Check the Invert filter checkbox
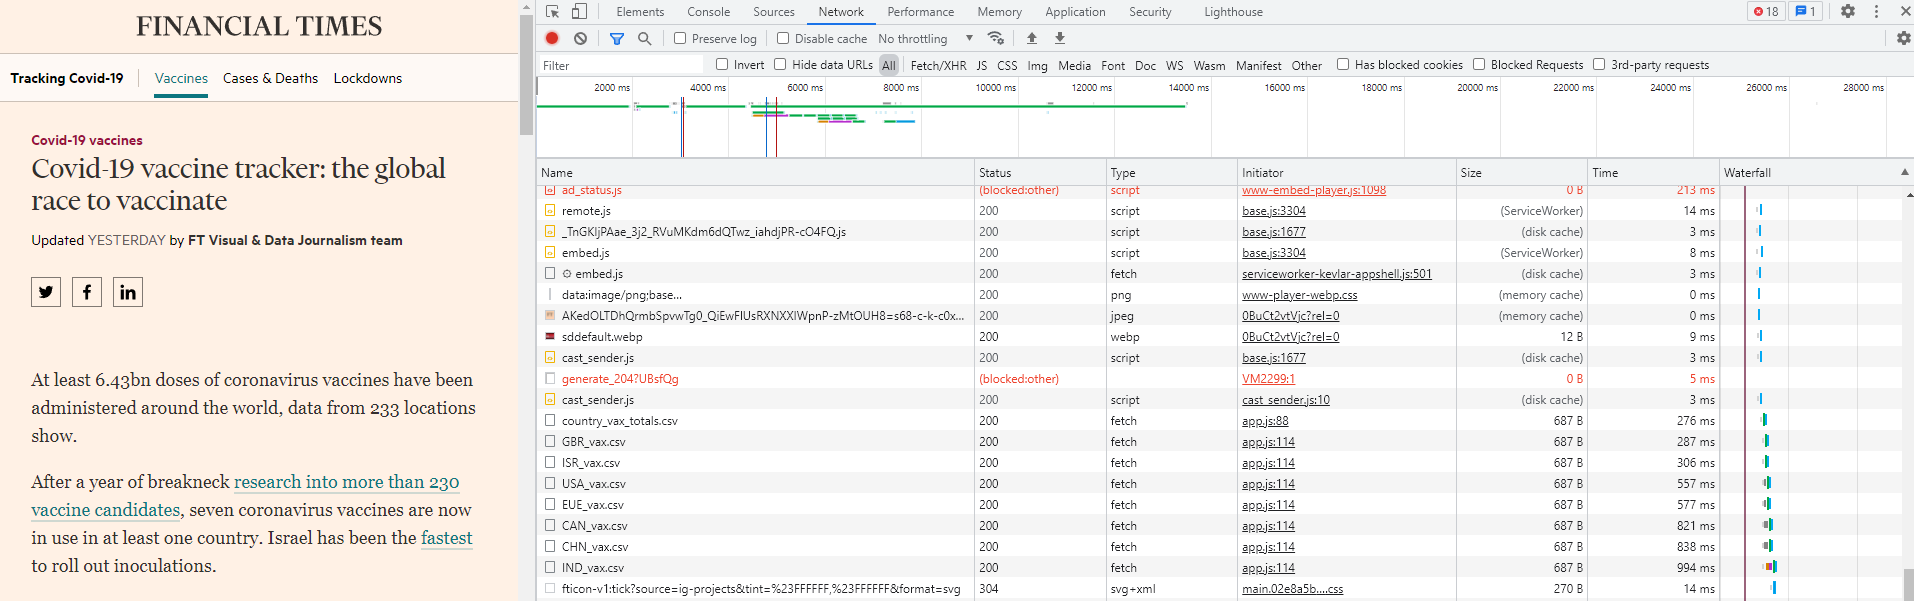 click(722, 64)
